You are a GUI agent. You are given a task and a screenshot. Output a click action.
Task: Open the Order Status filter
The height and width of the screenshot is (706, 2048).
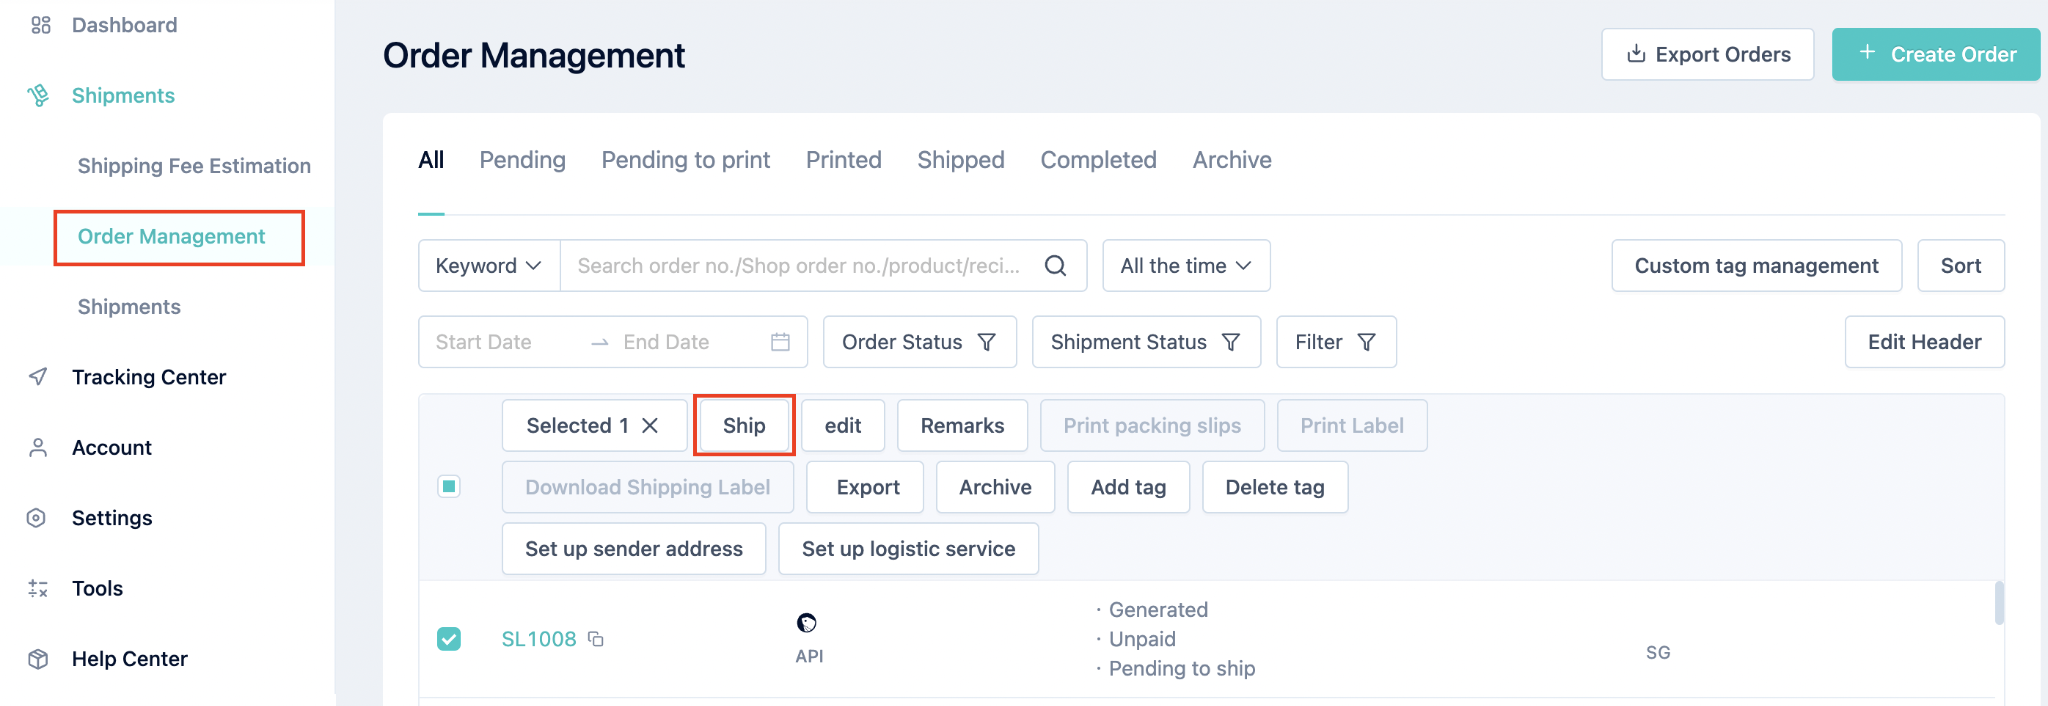pyautogui.click(x=919, y=342)
